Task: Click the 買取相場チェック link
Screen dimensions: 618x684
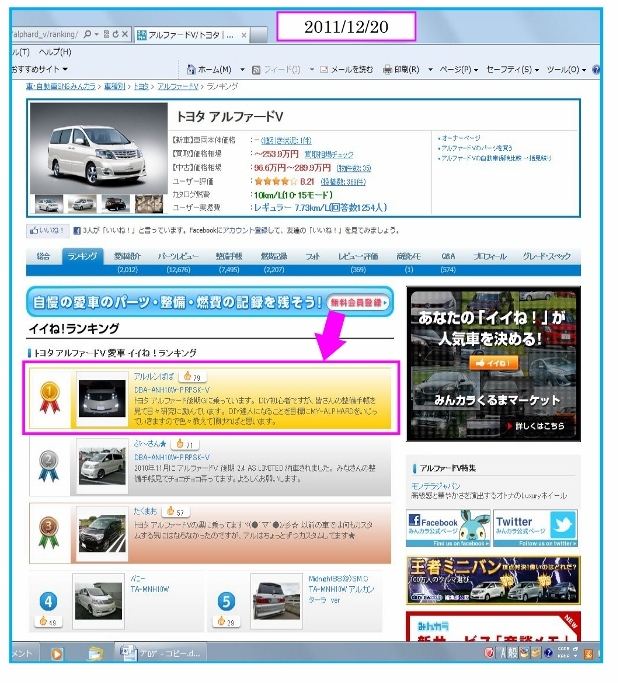Action: click(329, 154)
